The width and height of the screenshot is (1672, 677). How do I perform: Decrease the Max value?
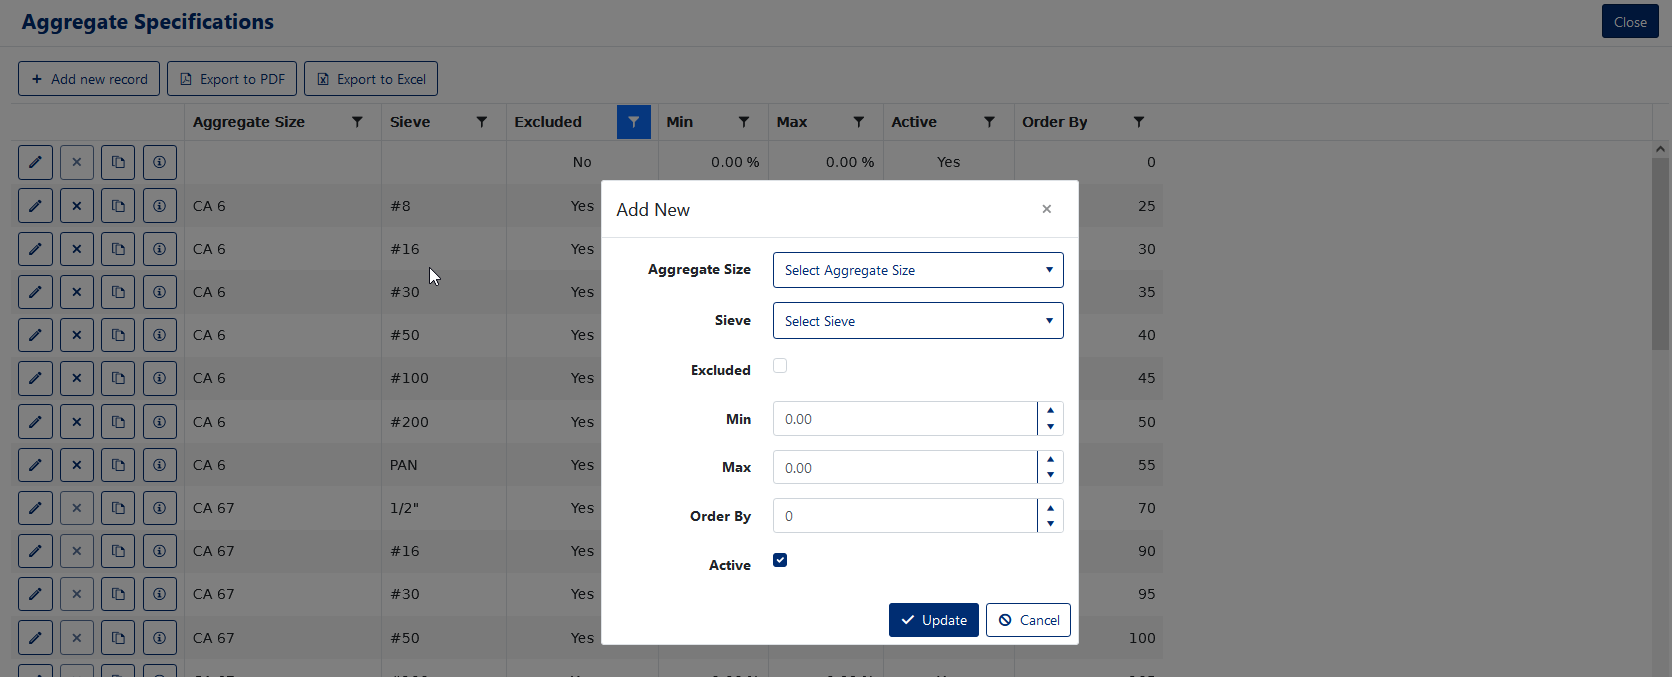click(1050, 475)
